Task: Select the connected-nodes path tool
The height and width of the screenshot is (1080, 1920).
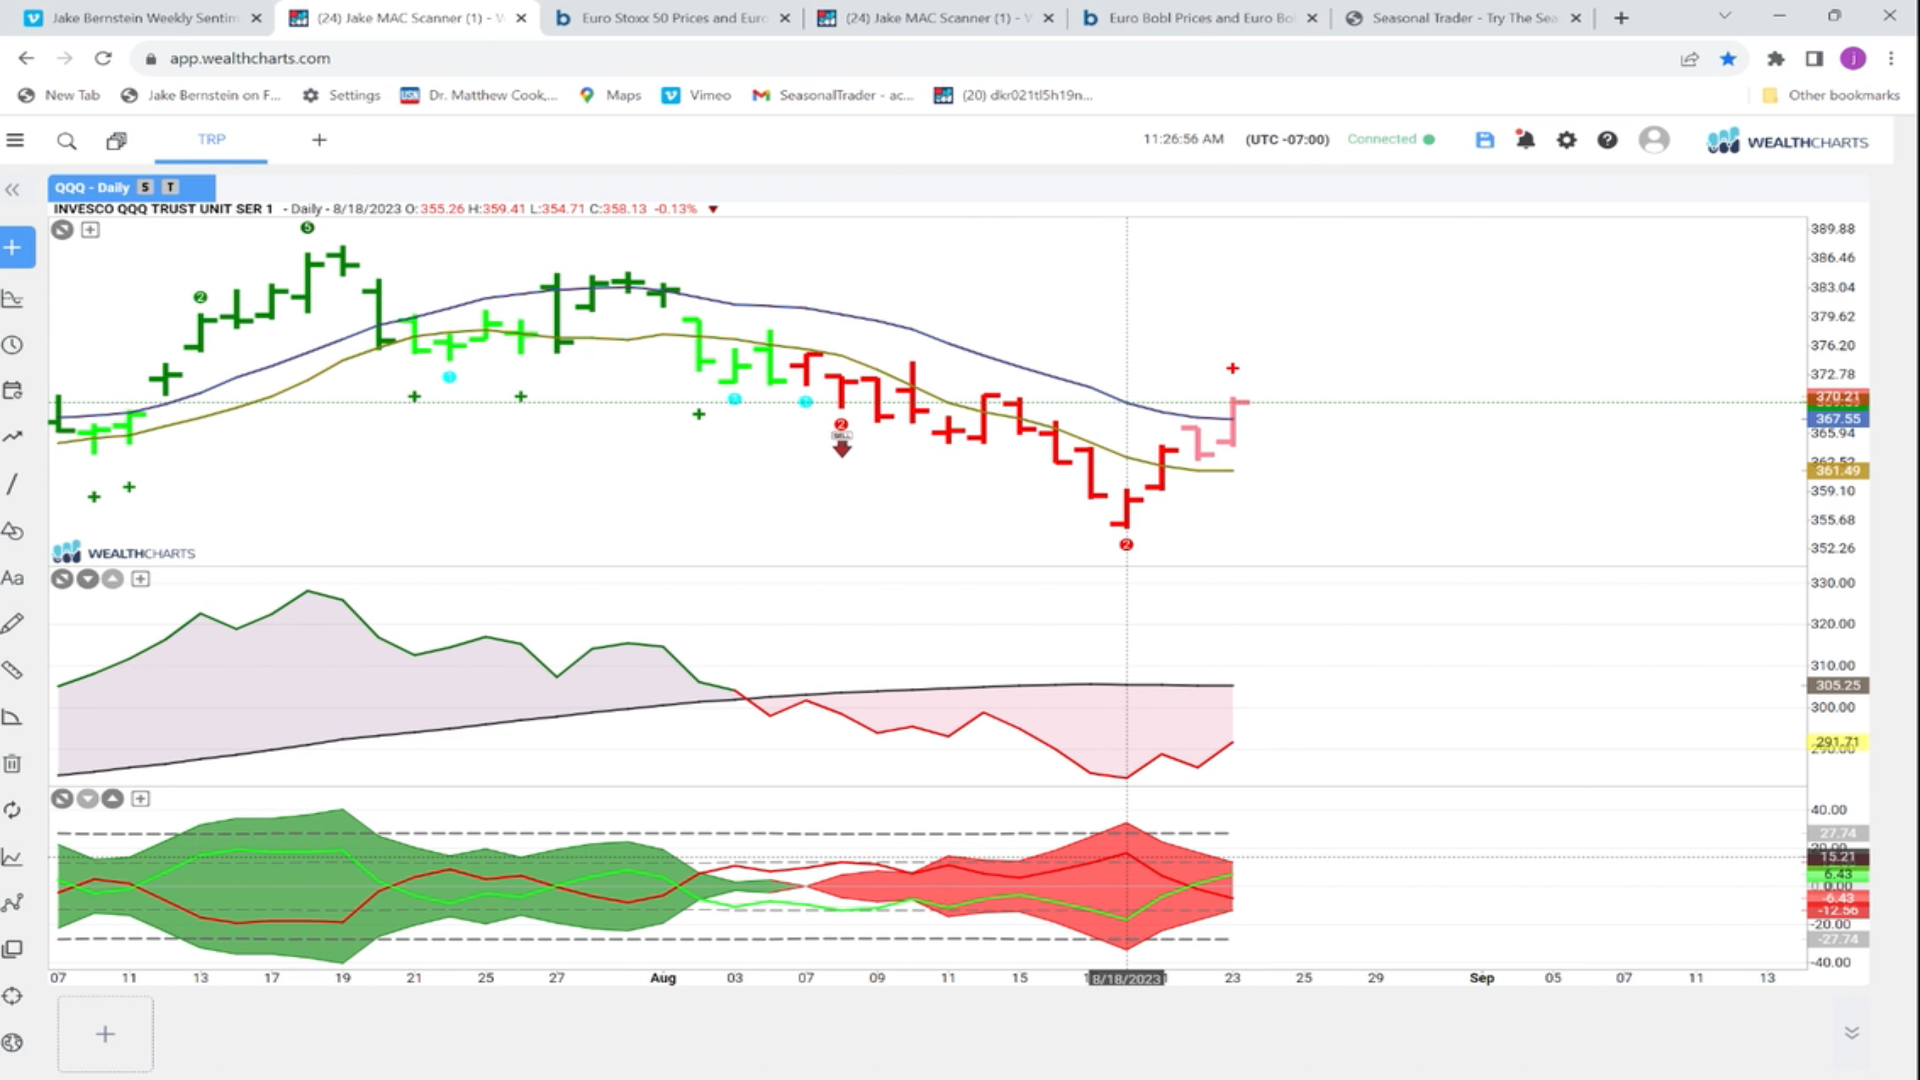Action: pyautogui.click(x=12, y=903)
